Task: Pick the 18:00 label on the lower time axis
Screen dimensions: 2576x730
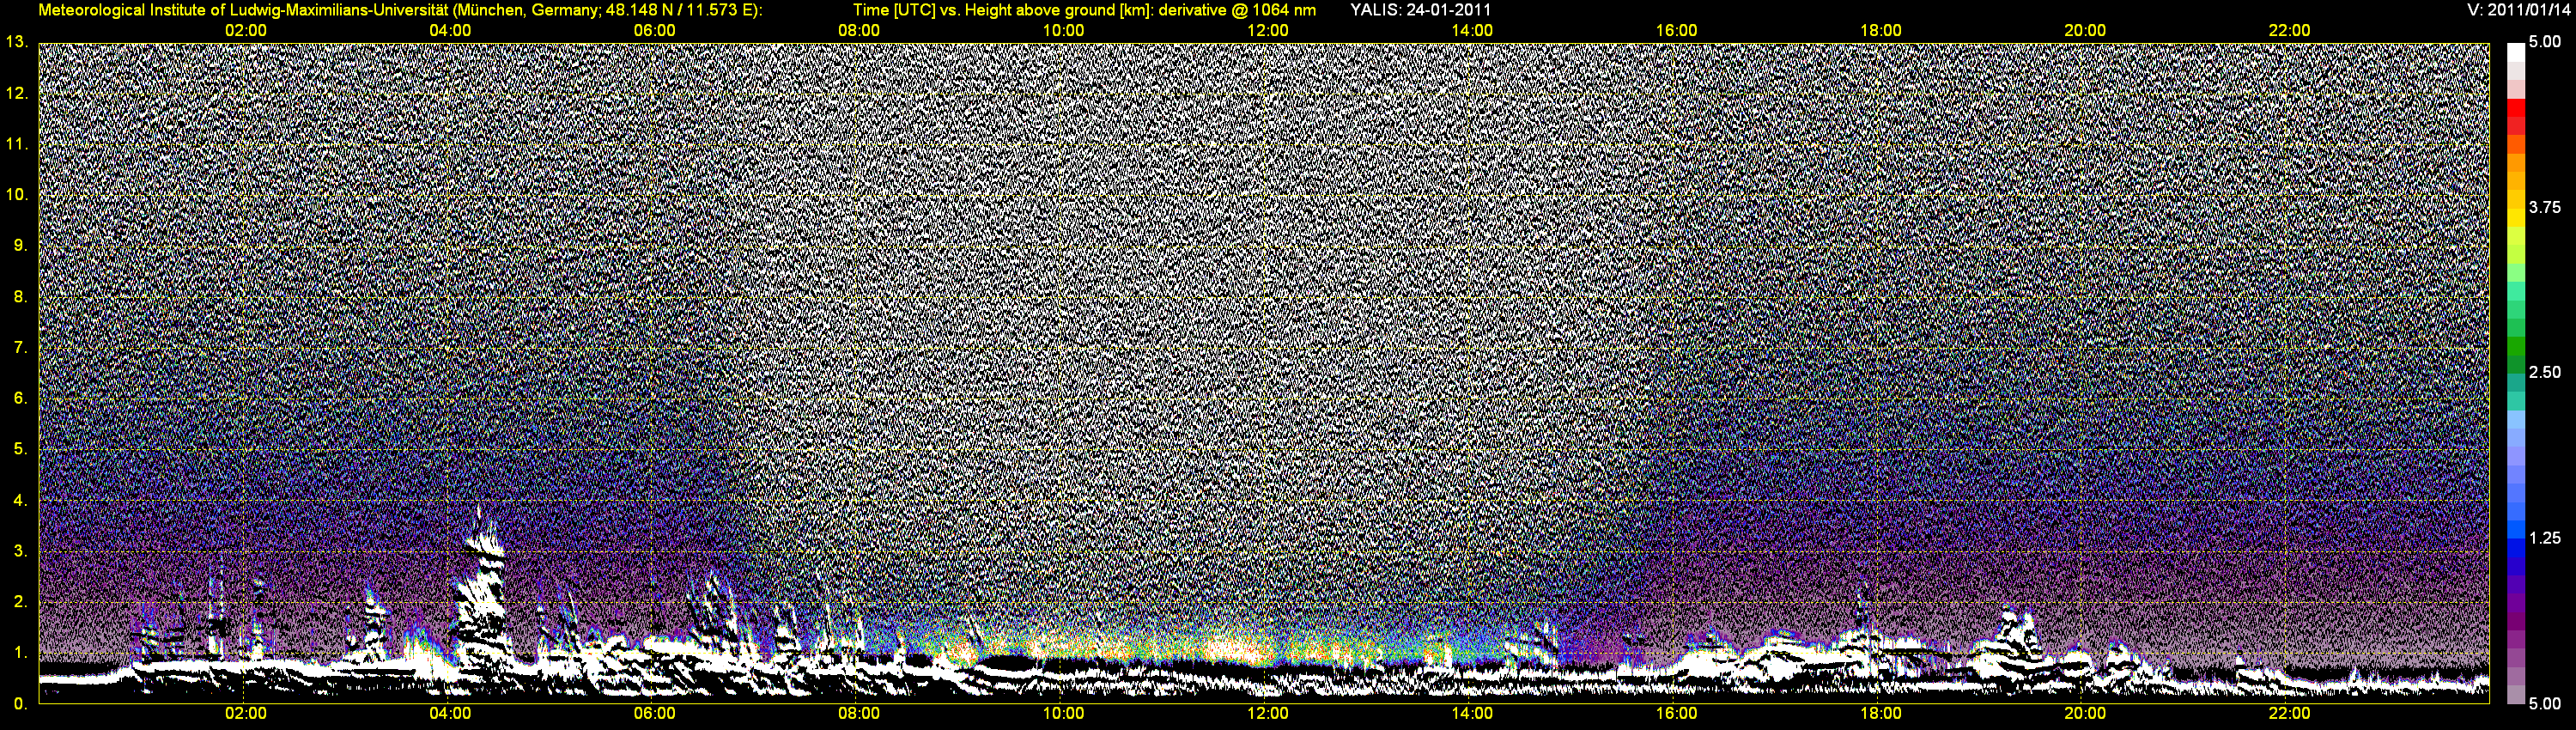Action: tap(1880, 714)
